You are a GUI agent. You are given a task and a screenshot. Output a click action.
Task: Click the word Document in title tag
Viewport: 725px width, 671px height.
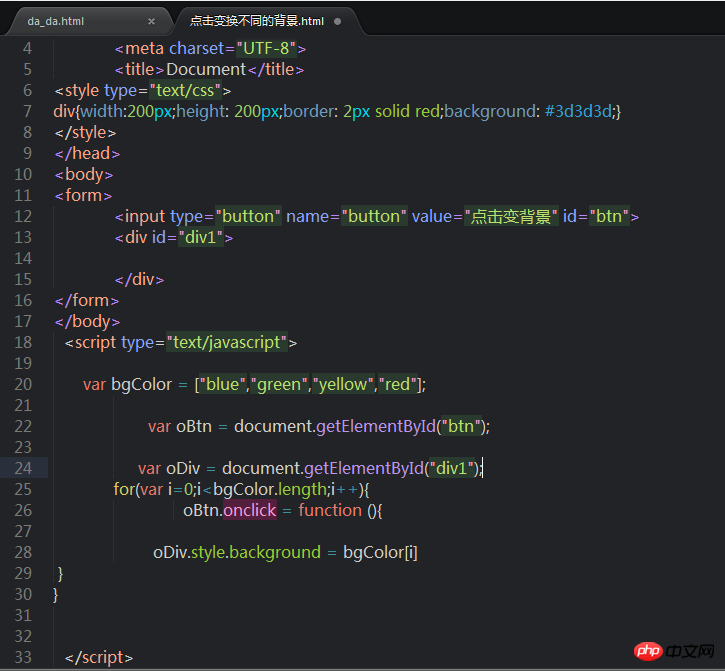[x=206, y=69]
